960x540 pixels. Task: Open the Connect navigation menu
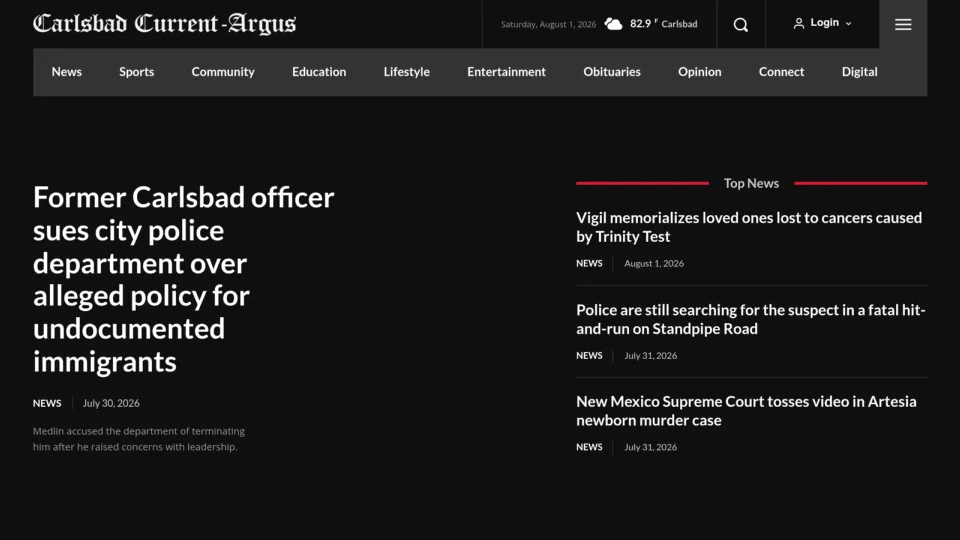coord(781,72)
